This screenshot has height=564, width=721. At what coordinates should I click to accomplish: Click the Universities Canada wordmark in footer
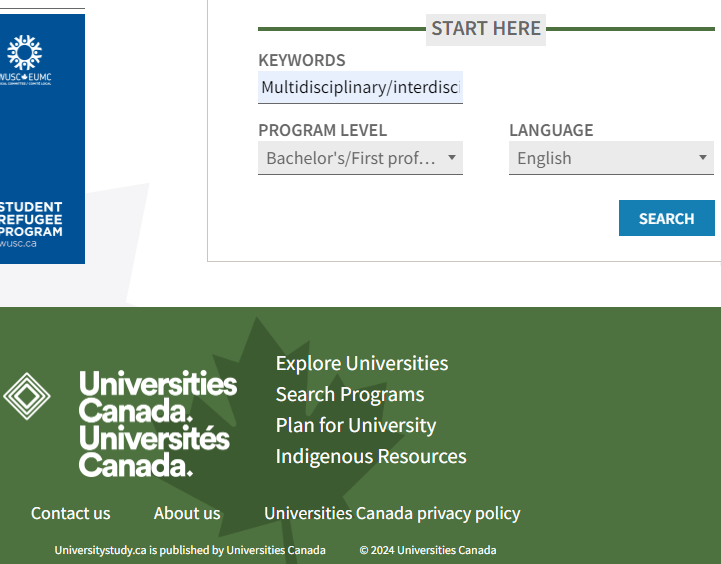click(158, 424)
